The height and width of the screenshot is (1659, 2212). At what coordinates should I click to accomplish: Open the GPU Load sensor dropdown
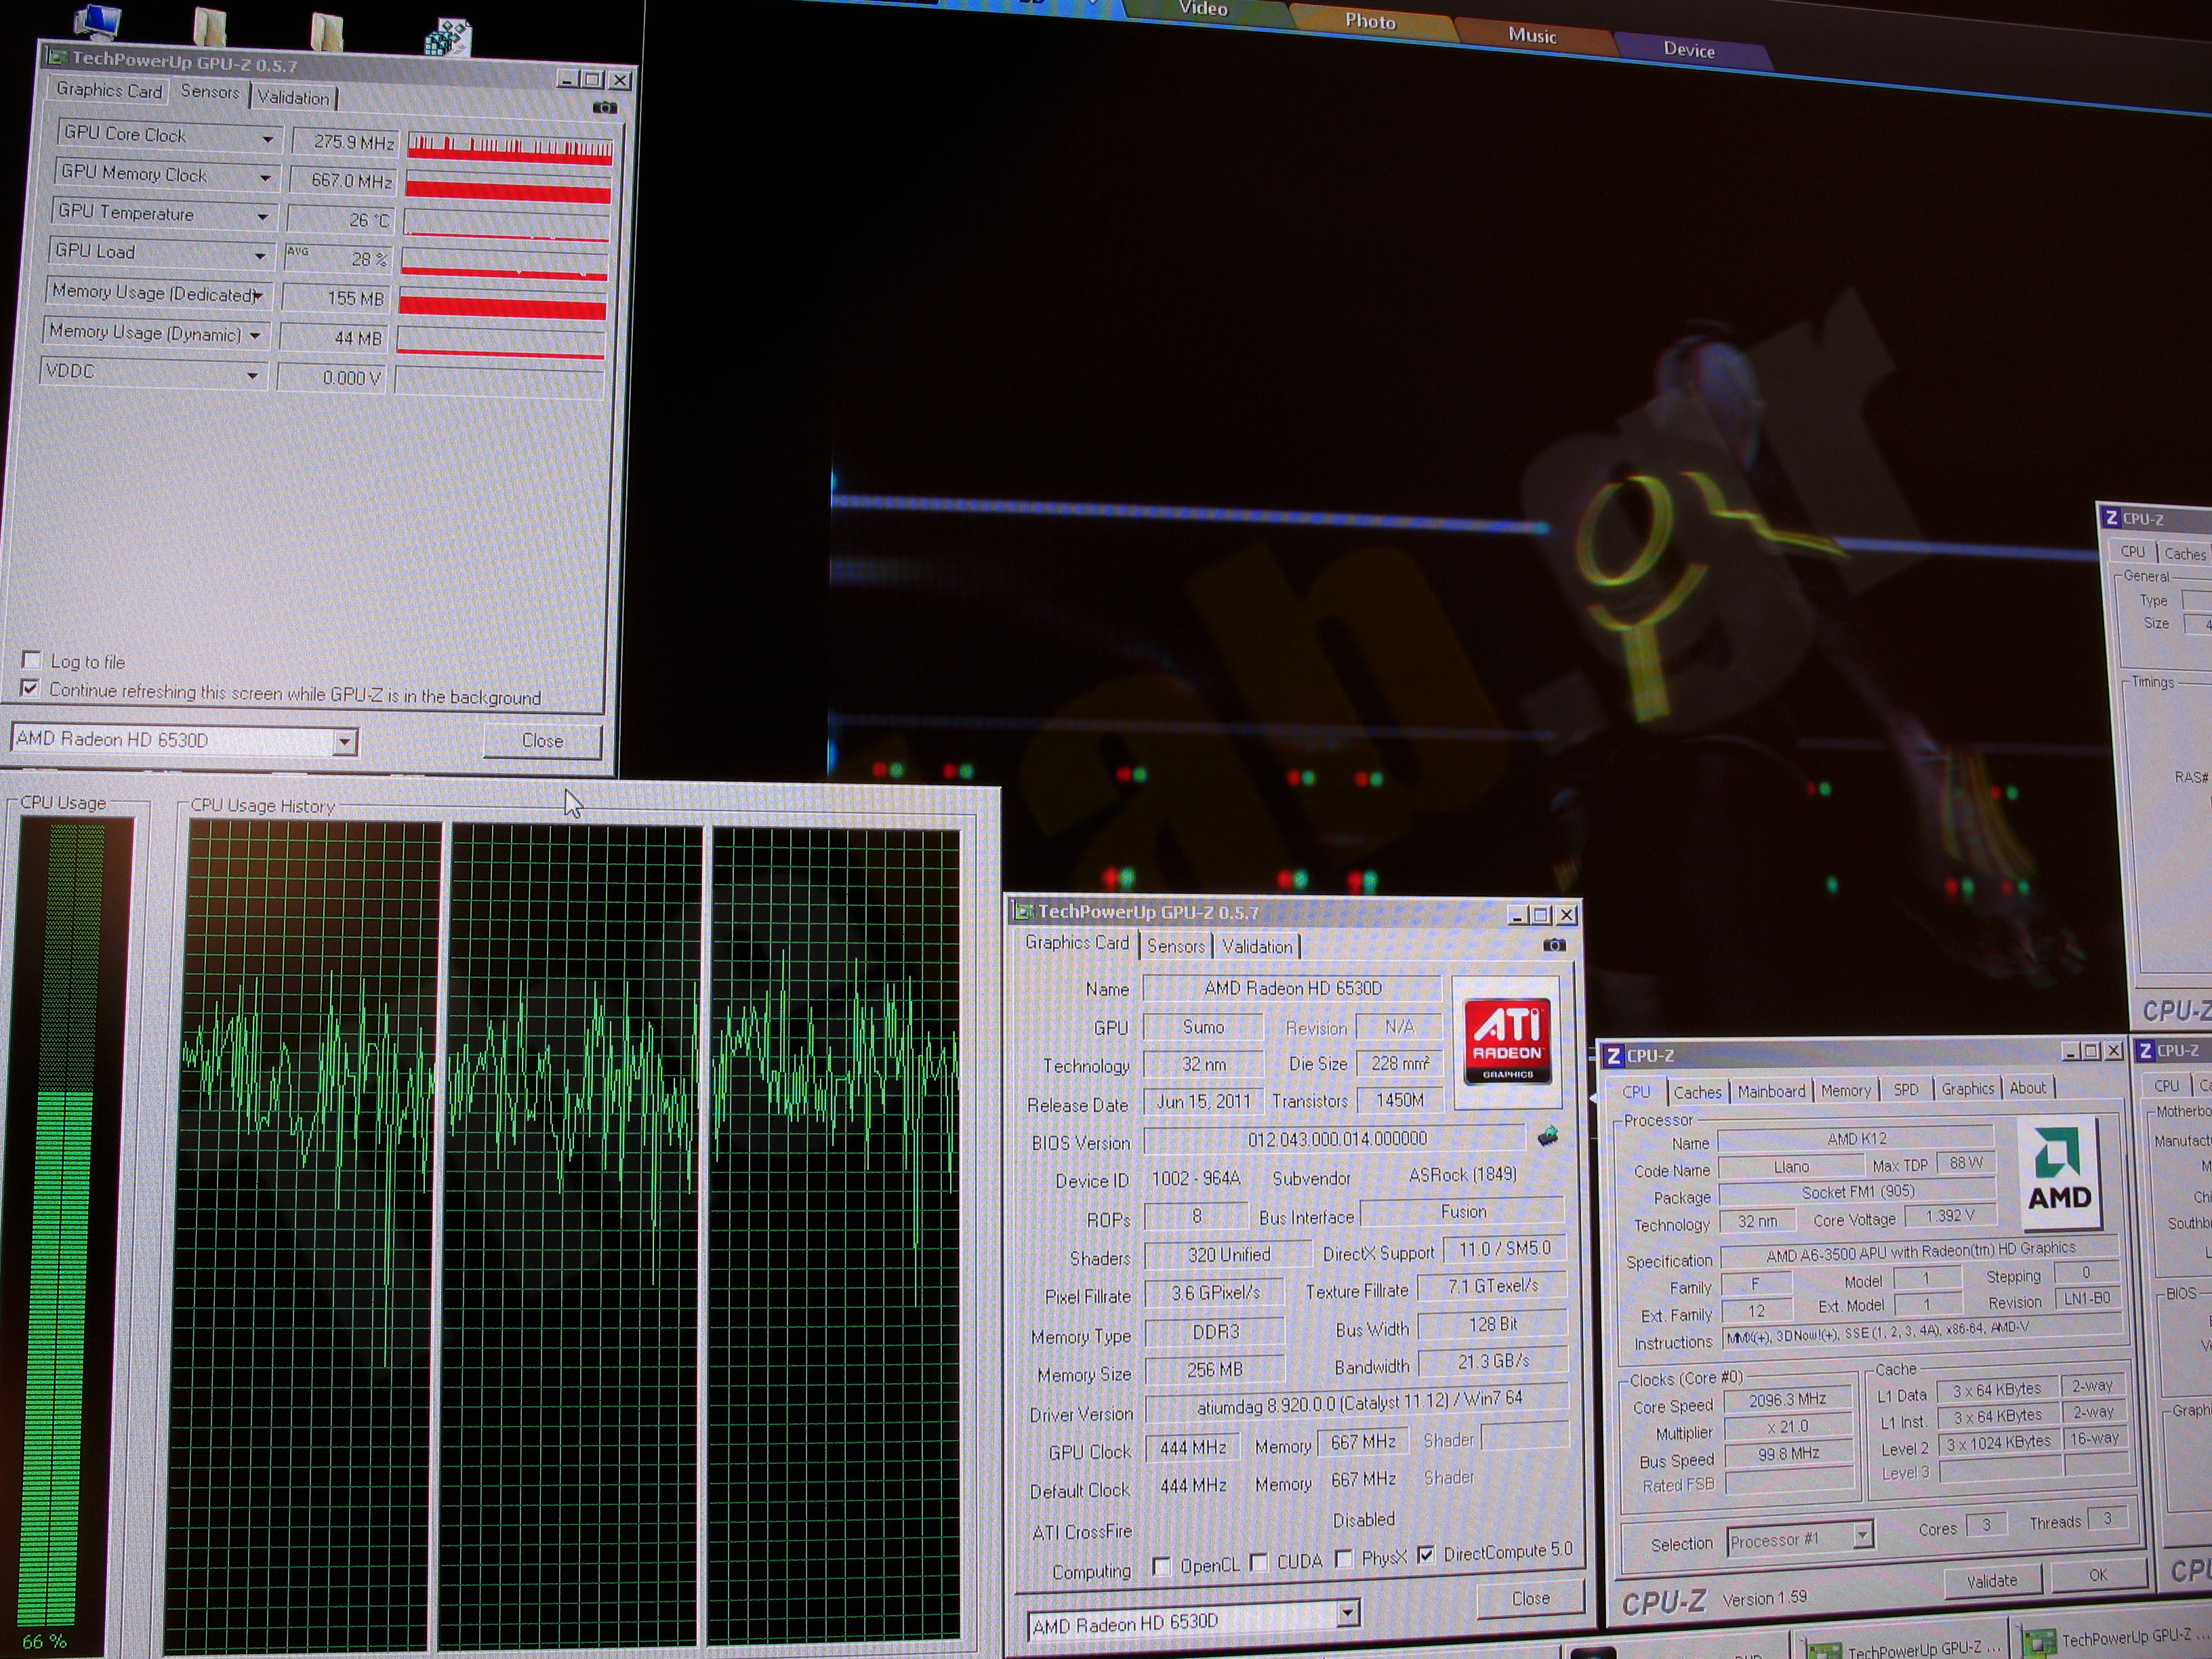260,256
